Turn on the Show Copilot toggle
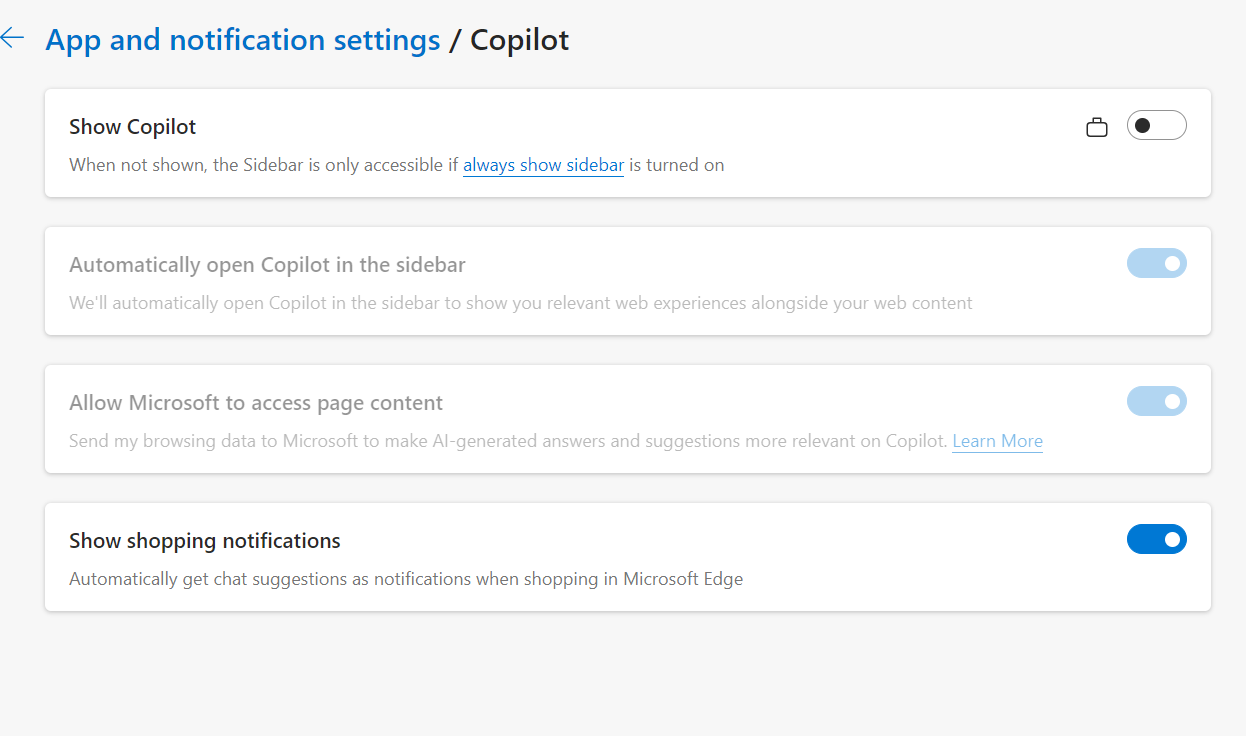This screenshot has height=736, width=1246. point(1156,126)
